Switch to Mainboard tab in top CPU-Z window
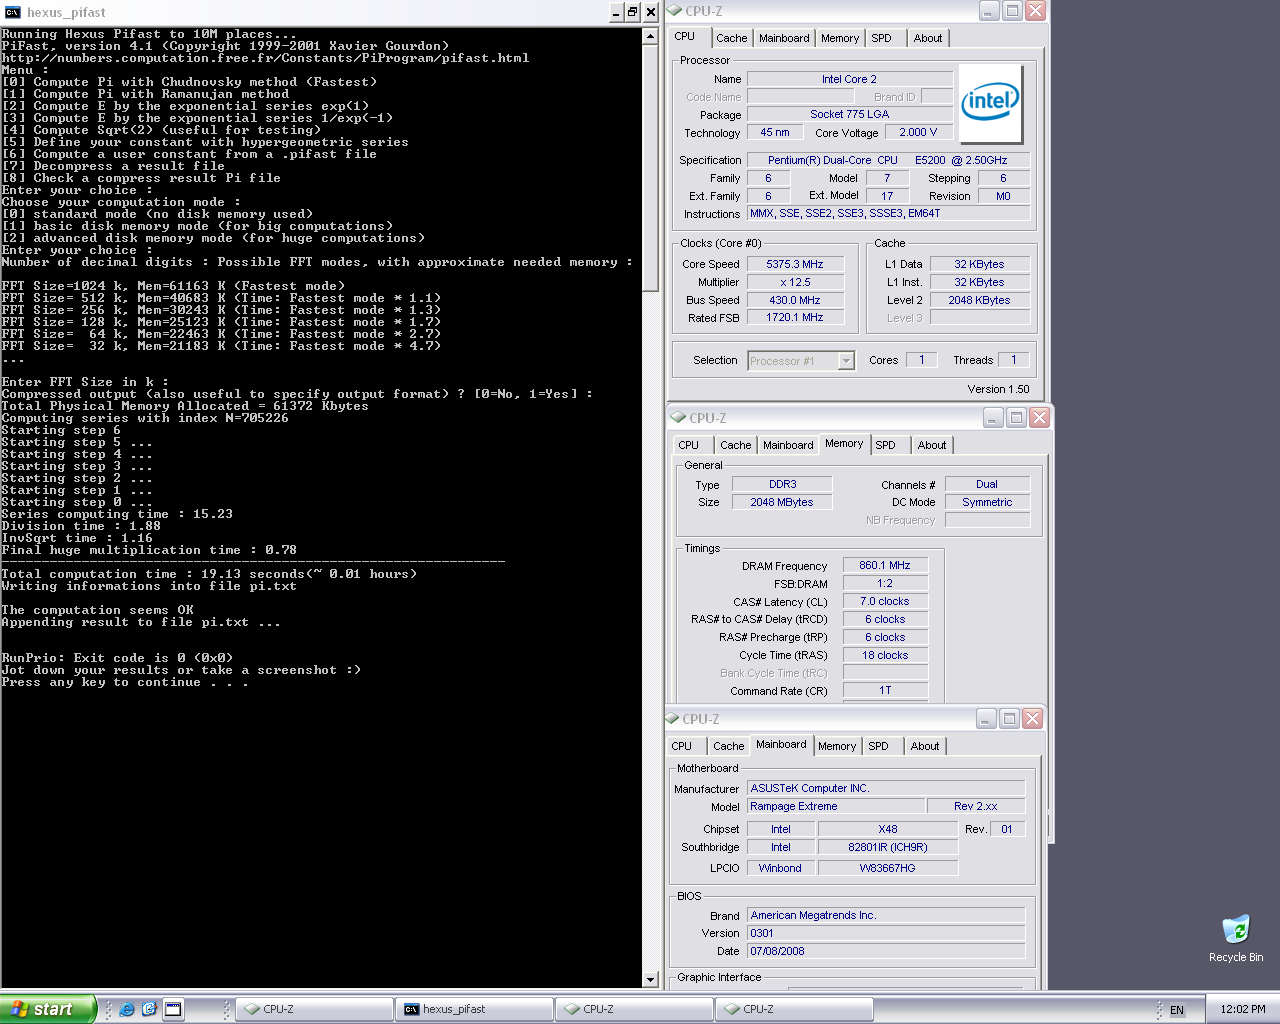Viewport: 1280px width, 1024px height. point(784,38)
